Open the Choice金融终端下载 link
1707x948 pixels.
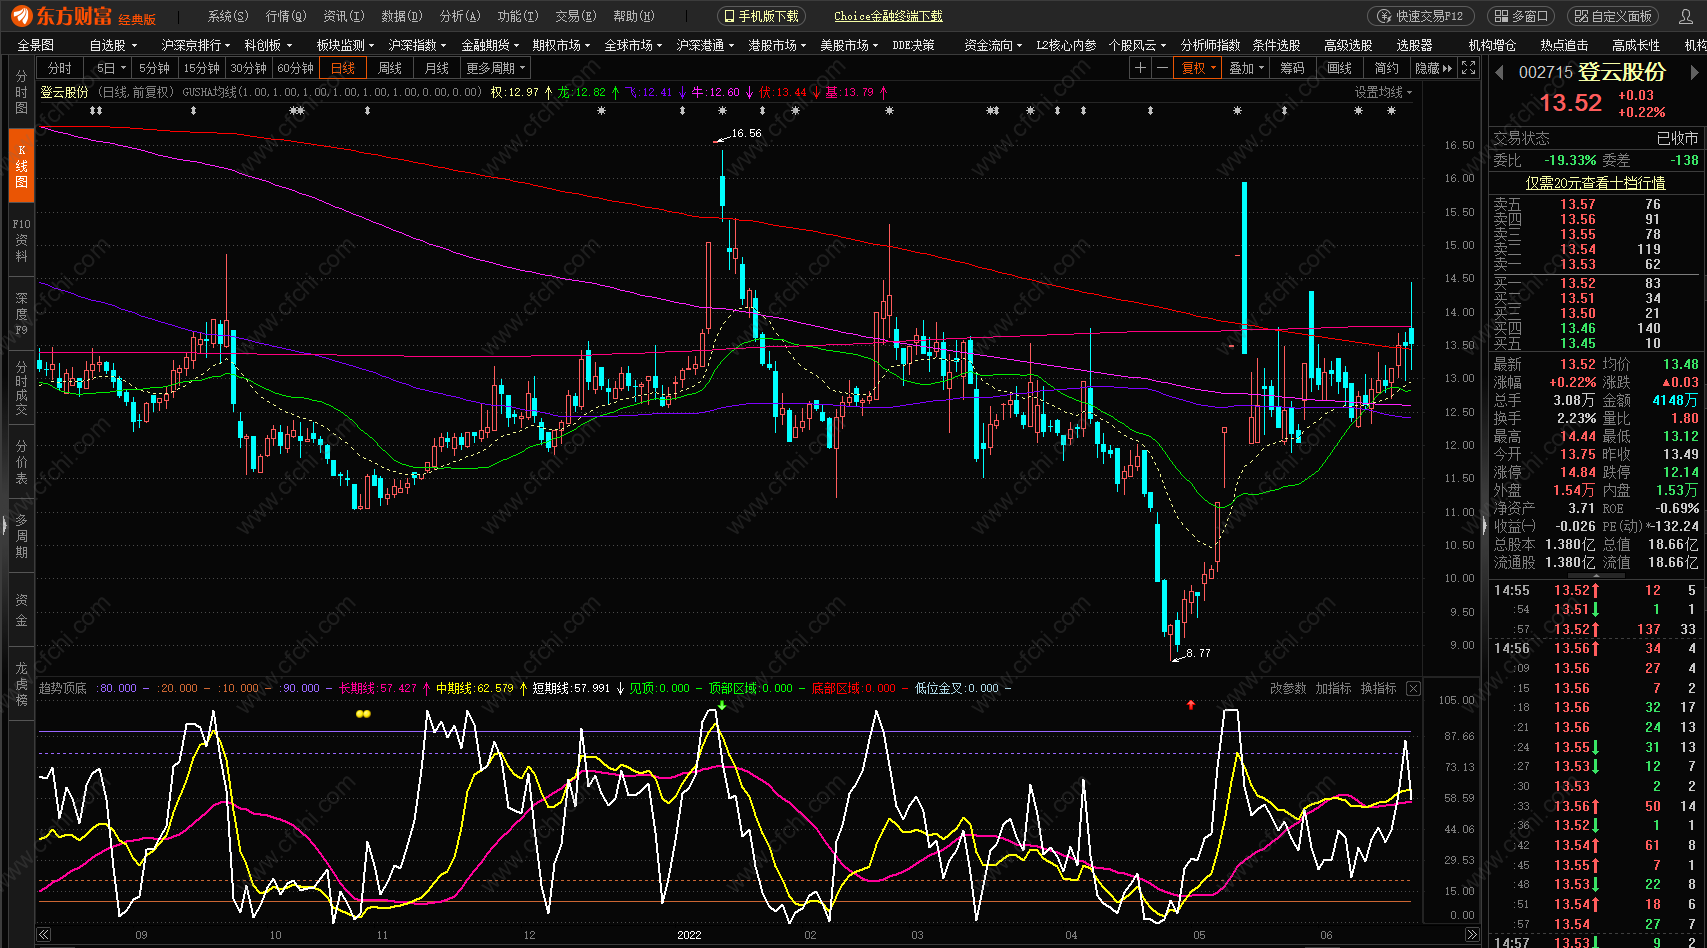coord(888,16)
